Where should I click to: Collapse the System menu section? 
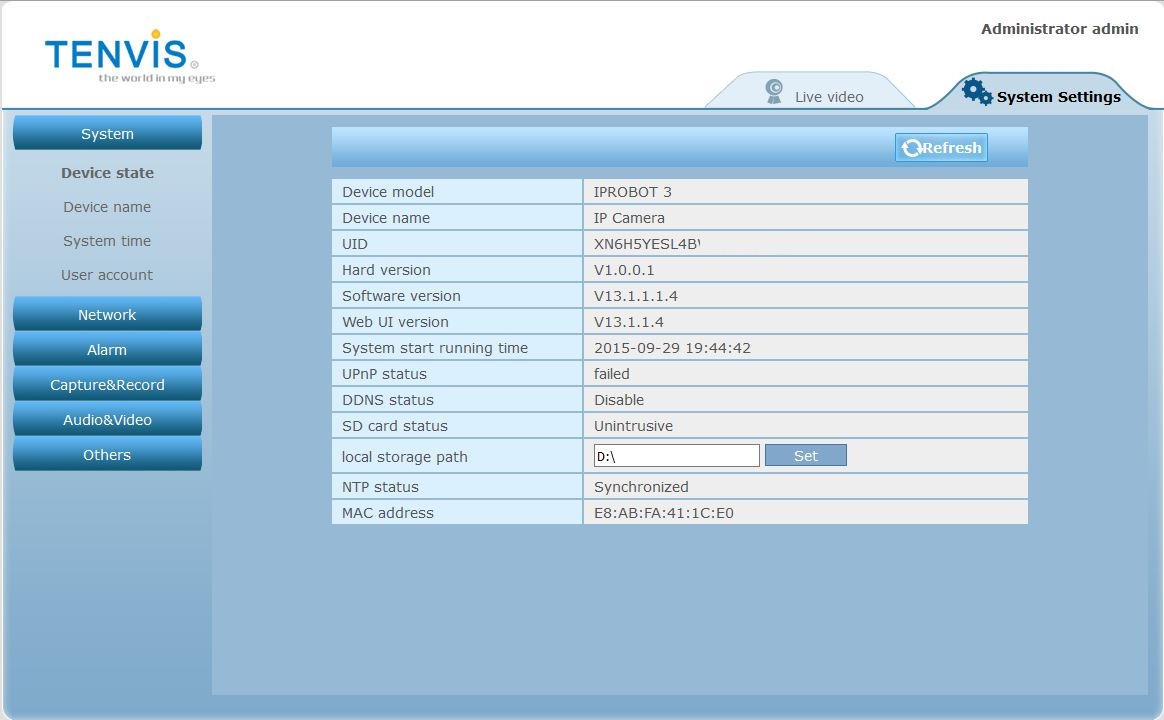click(107, 134)
